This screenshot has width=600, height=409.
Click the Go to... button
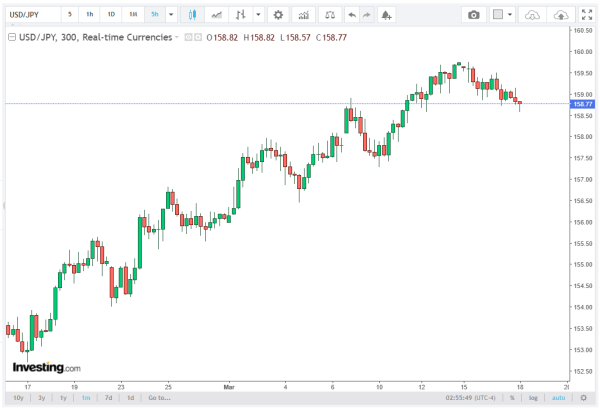coord(158,397)
